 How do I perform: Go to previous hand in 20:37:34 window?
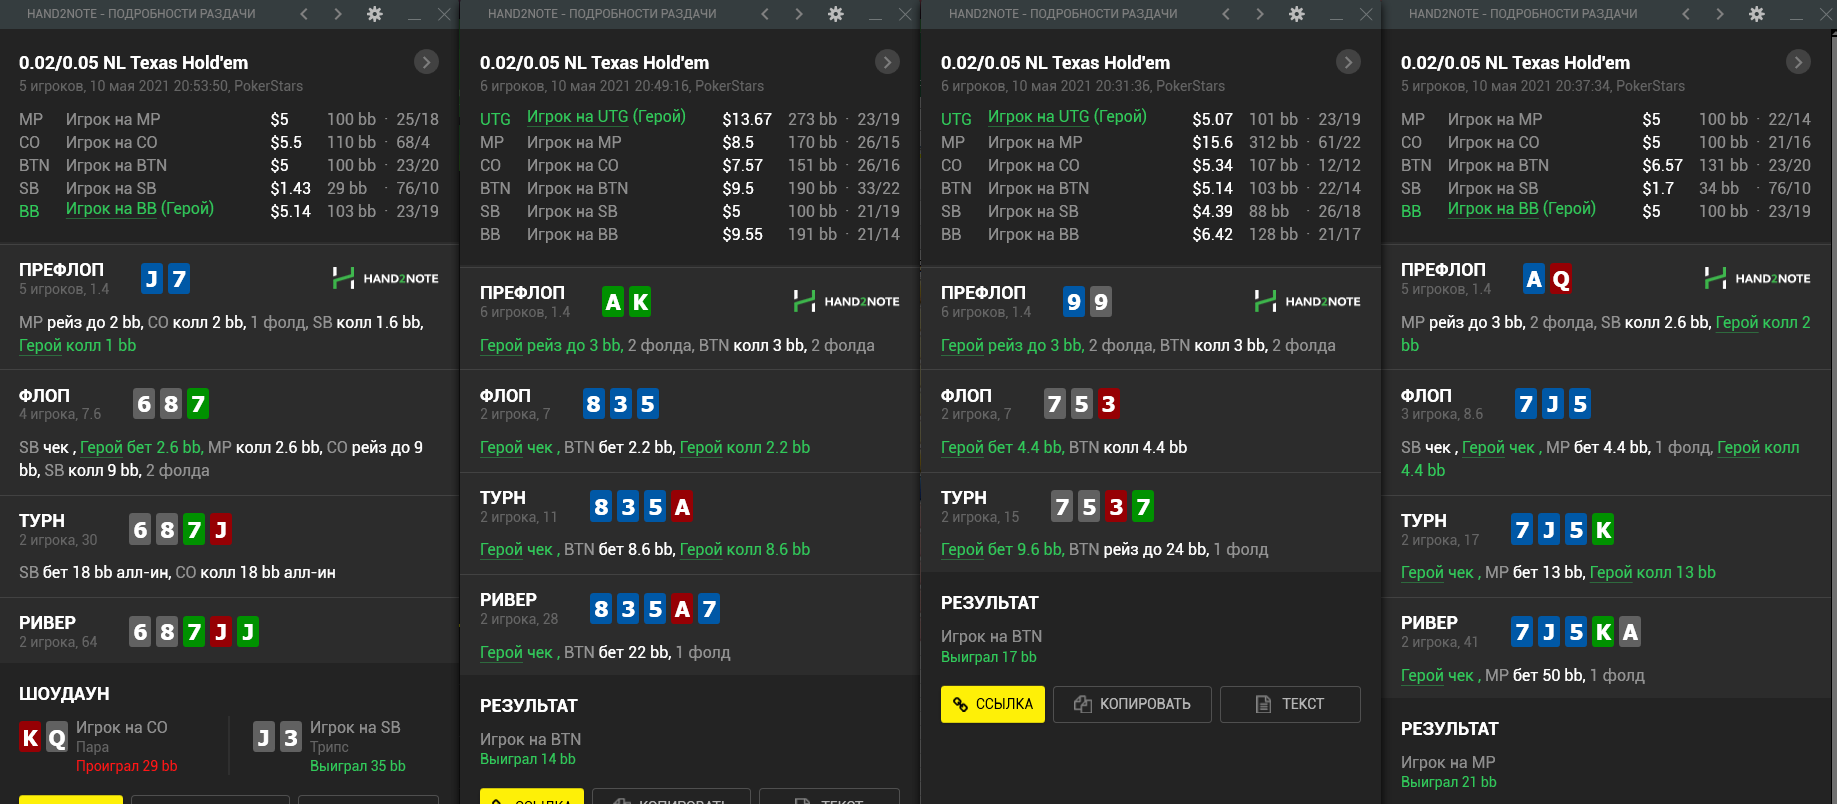(1686, 14)
